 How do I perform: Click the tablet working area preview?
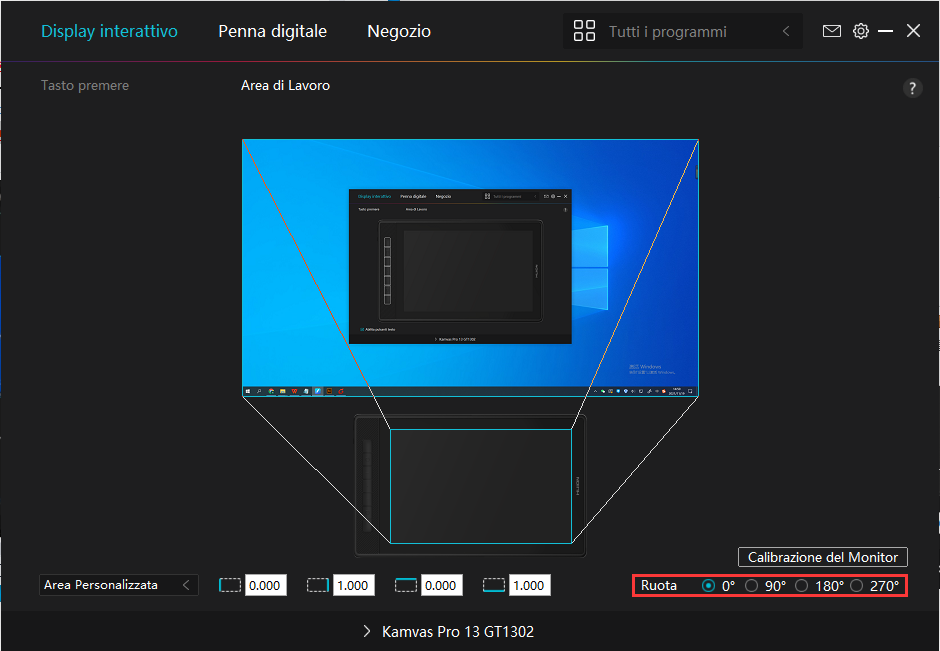pyautogui.click(x=480, y=486)
